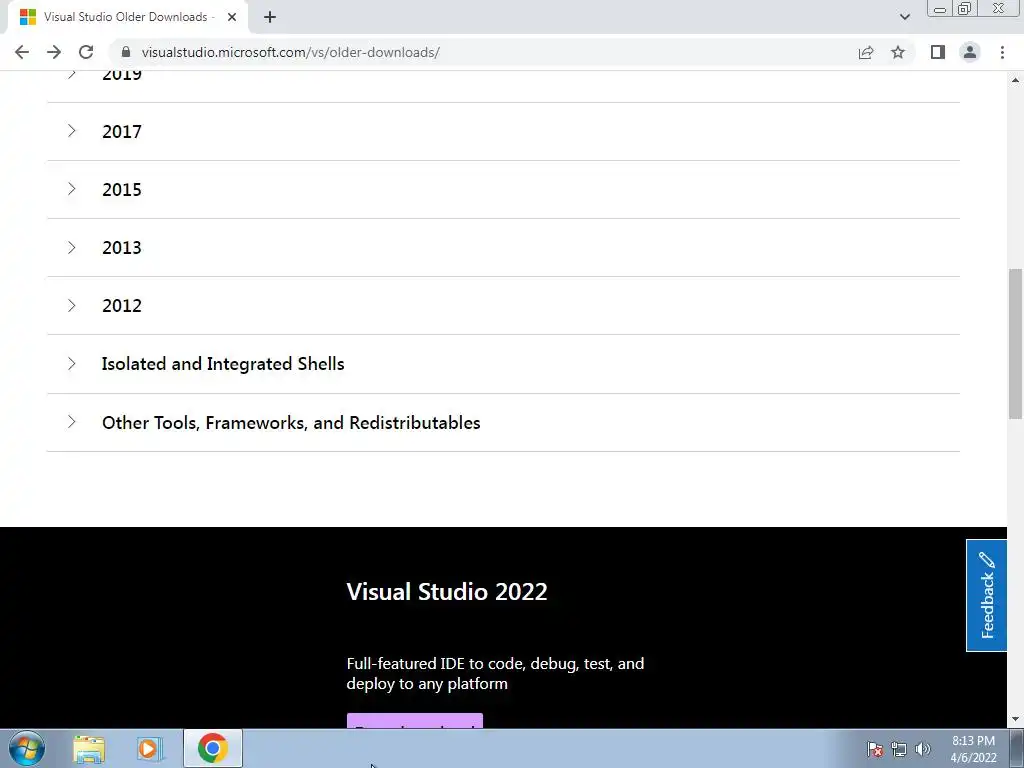Open the Chrome three-dot menu
Screen dimensions: 1024x768
tap(1002, 52)
